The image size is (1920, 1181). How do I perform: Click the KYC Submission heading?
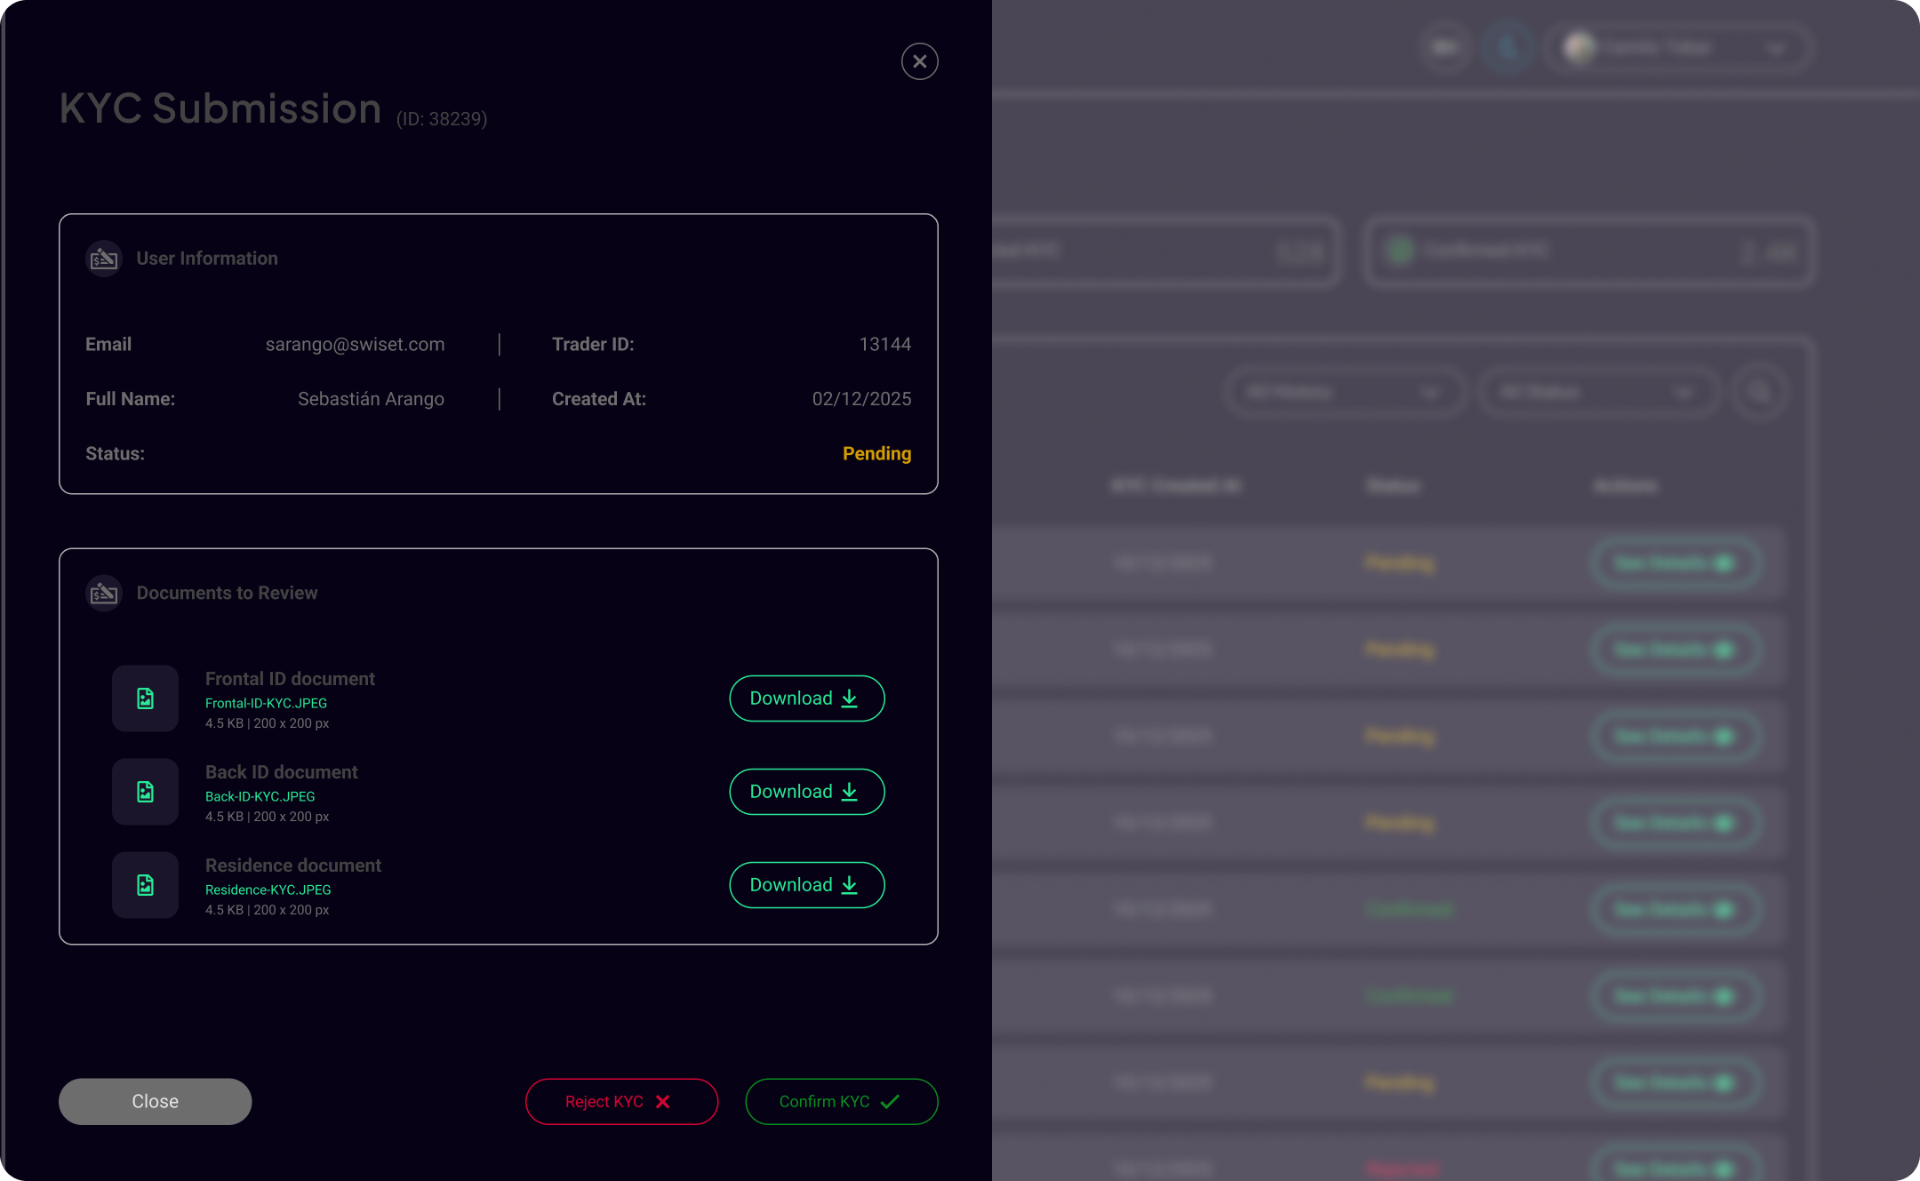[220, 108]
